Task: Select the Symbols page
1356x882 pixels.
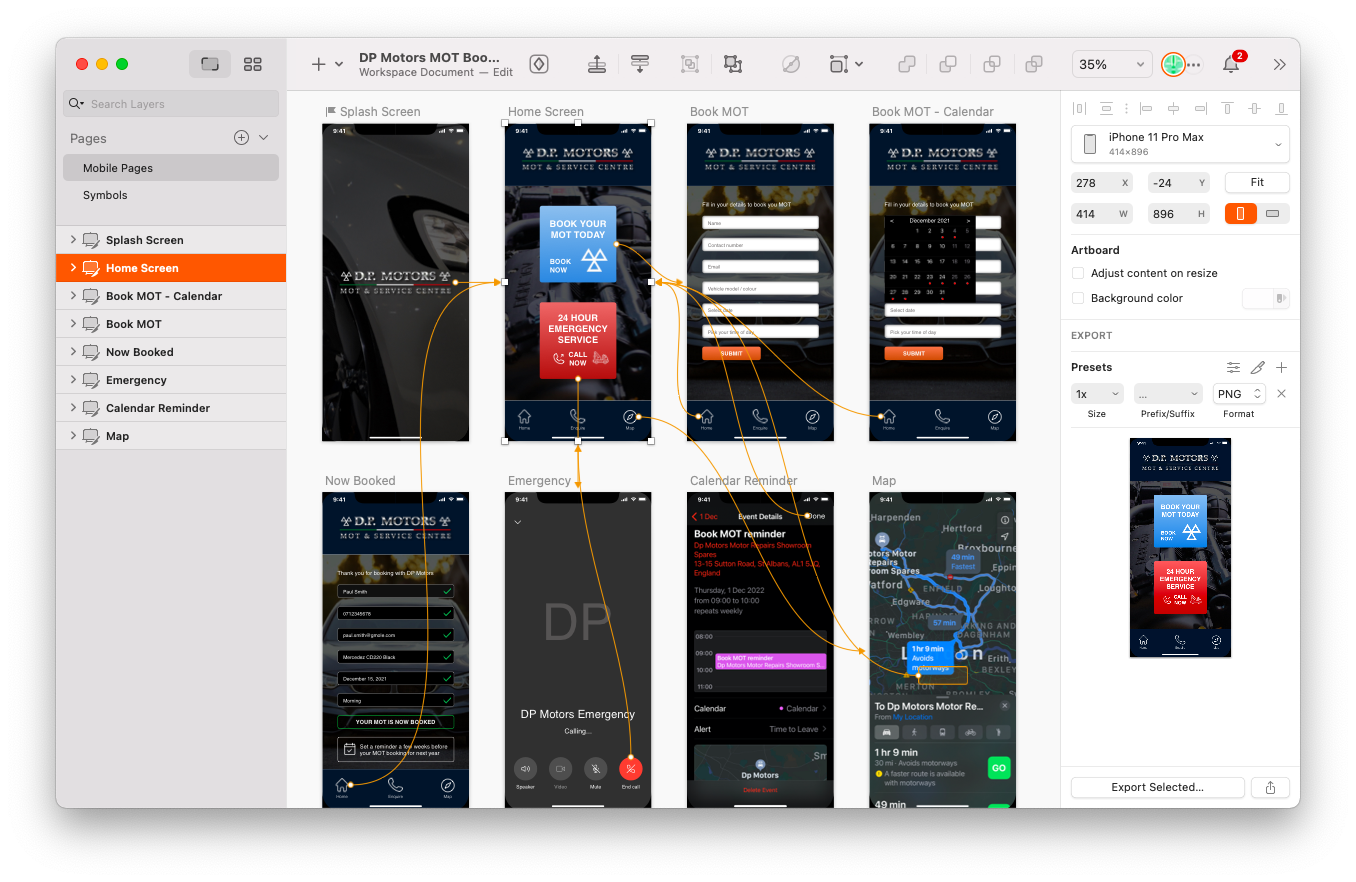Action: (105, 195)
